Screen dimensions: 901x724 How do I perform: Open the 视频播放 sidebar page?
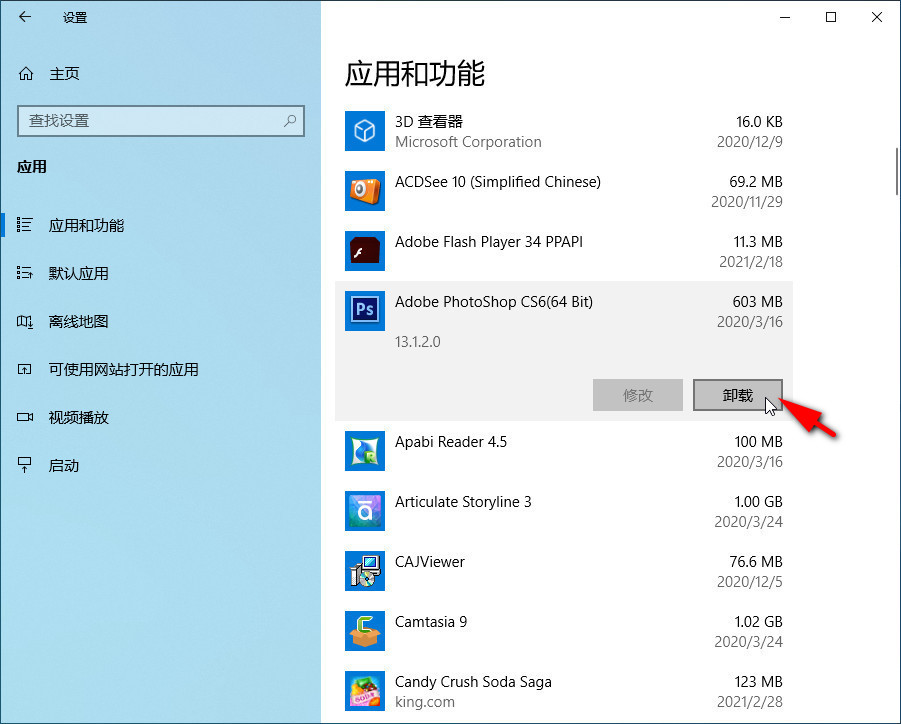pyautogui.click(x=79, y=418)
